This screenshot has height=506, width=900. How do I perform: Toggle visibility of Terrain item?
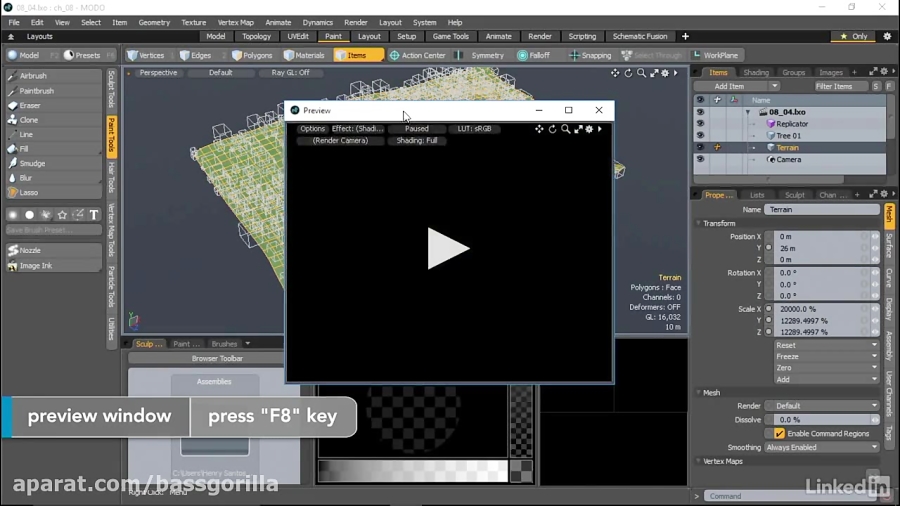700,147
